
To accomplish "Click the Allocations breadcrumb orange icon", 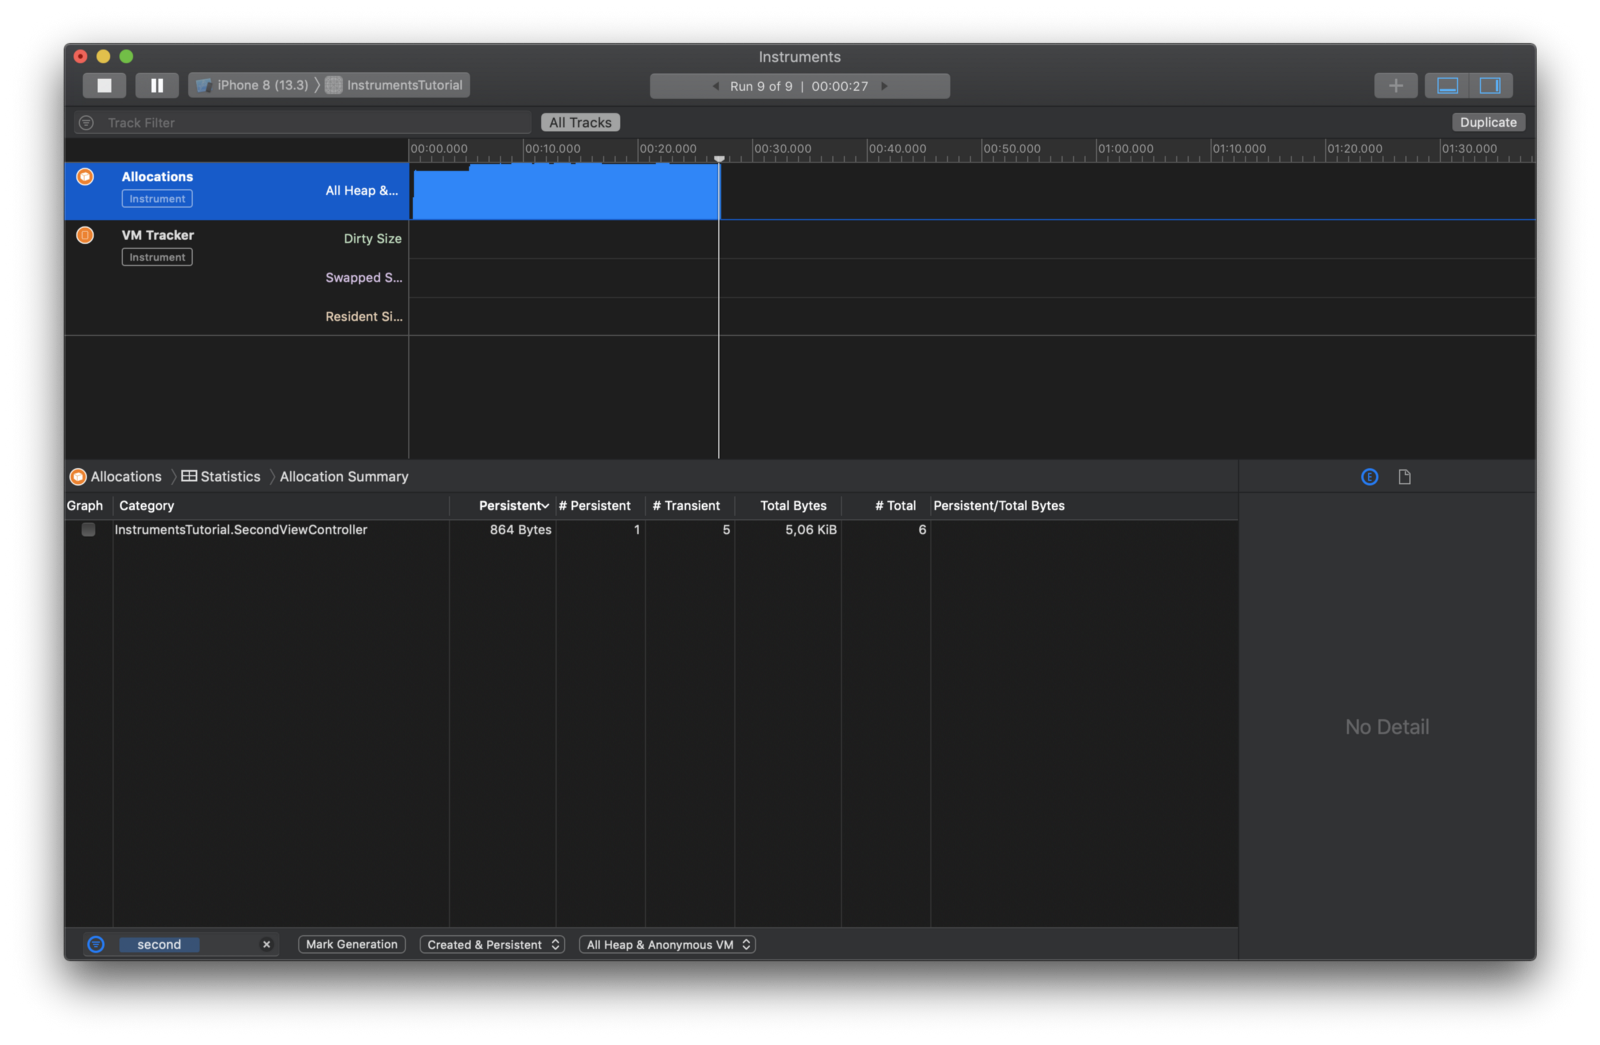I will coord(78,477).
